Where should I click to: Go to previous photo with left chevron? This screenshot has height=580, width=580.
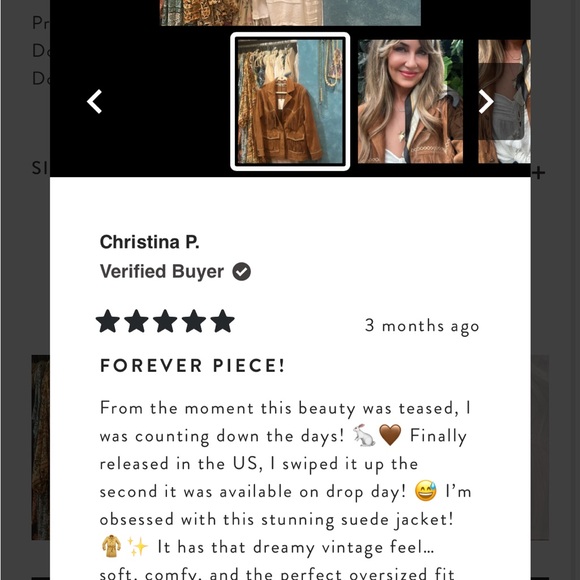pos(94,101)
